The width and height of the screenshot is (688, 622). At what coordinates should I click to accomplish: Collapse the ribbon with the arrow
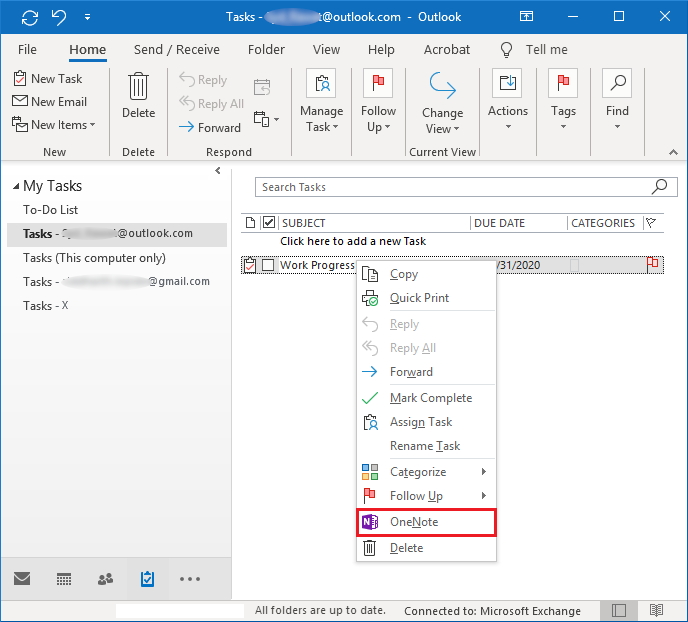[x=673, y=152]
